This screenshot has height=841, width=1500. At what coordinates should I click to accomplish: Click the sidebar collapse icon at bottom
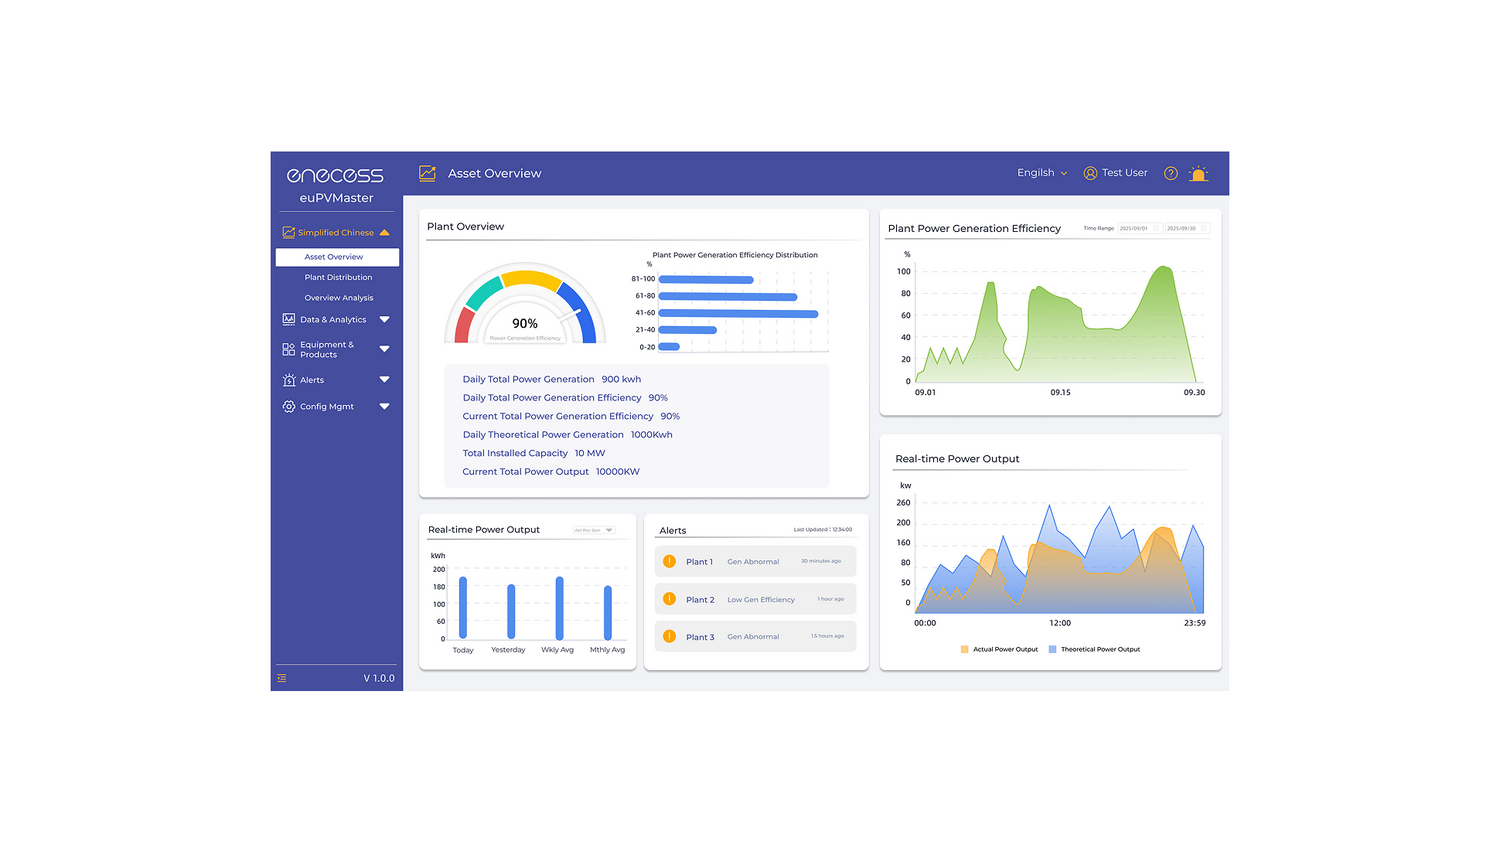click(x=282, y=678)
